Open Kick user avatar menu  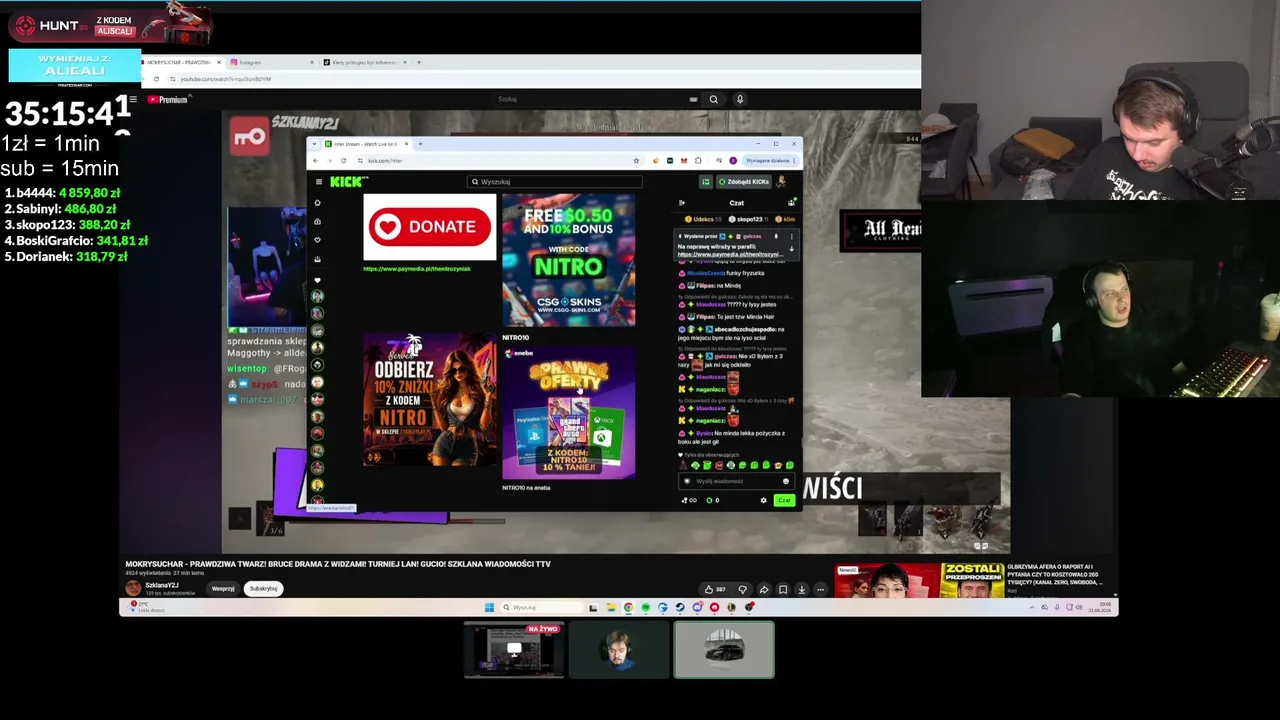[x=781, y=182]
